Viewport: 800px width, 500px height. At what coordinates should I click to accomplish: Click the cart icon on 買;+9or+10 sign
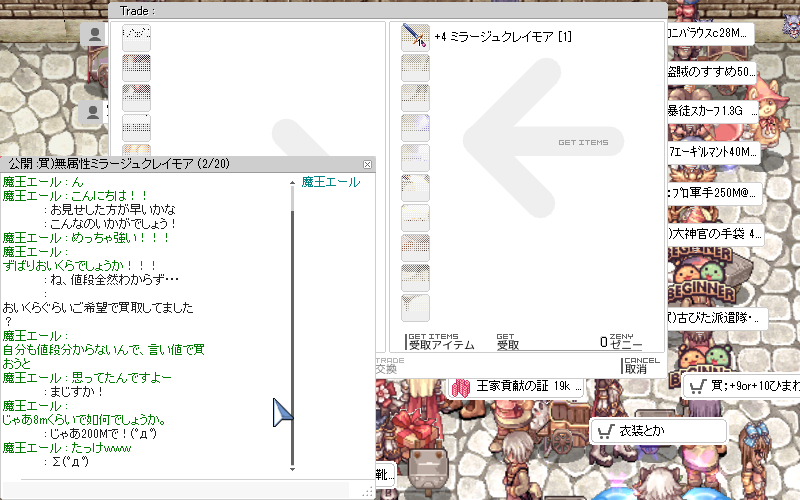tap(697, 387)
